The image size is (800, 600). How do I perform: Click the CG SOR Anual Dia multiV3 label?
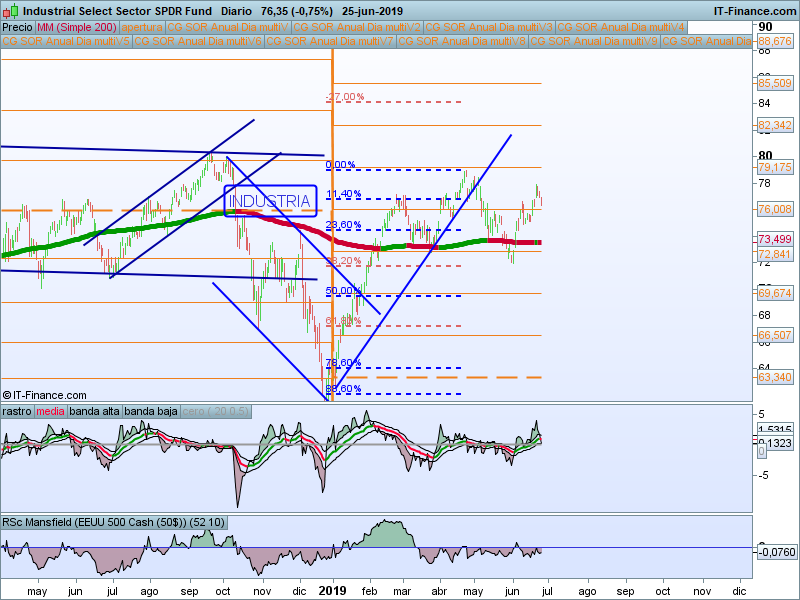[x=489, y=27]
